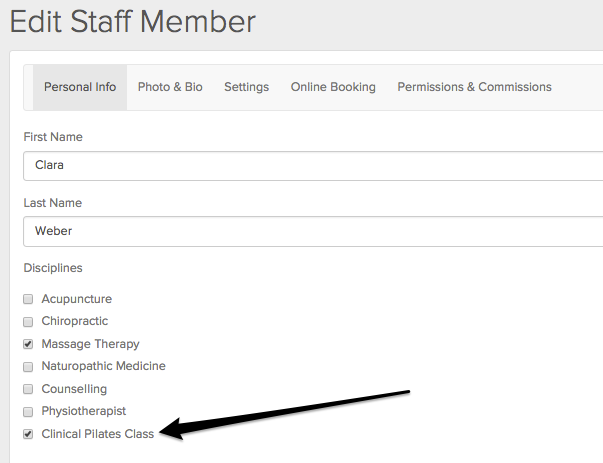Go to the Online Booking tab
This screenshot has width=603, height=463.
click(333, 87)
